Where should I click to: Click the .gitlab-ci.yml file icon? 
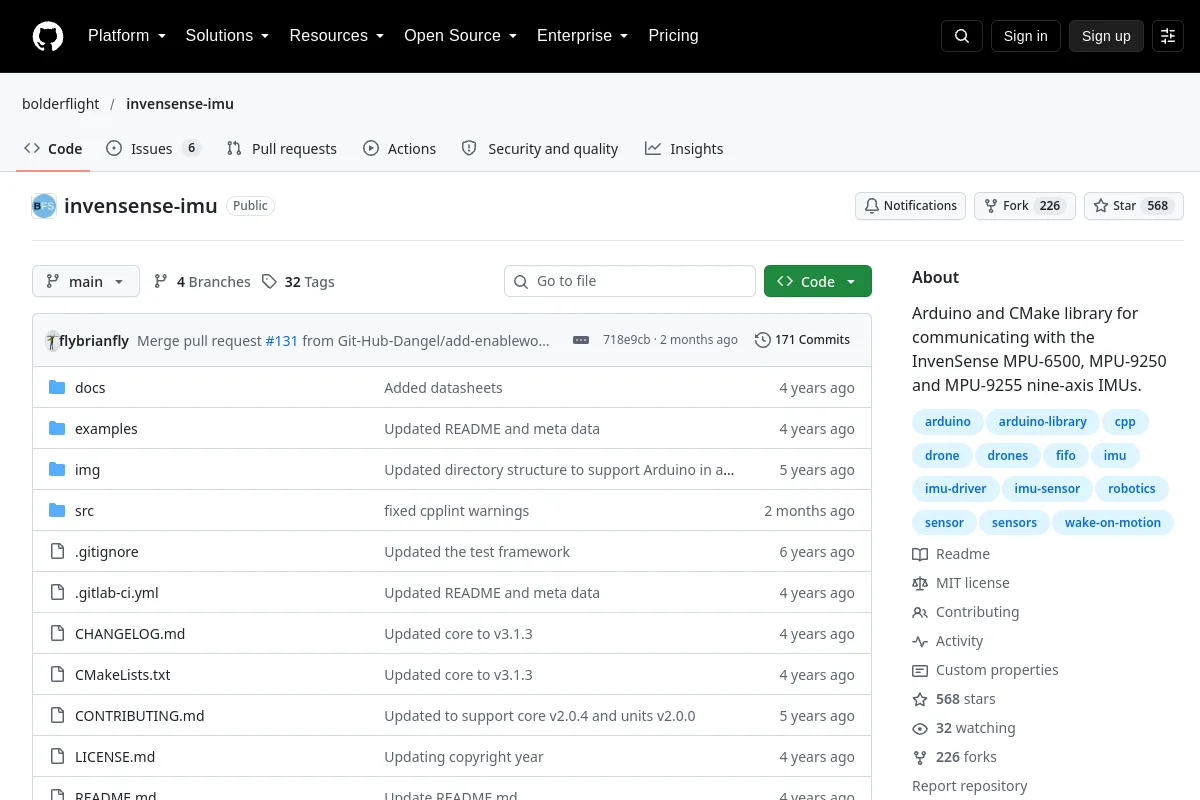point(57,593)
